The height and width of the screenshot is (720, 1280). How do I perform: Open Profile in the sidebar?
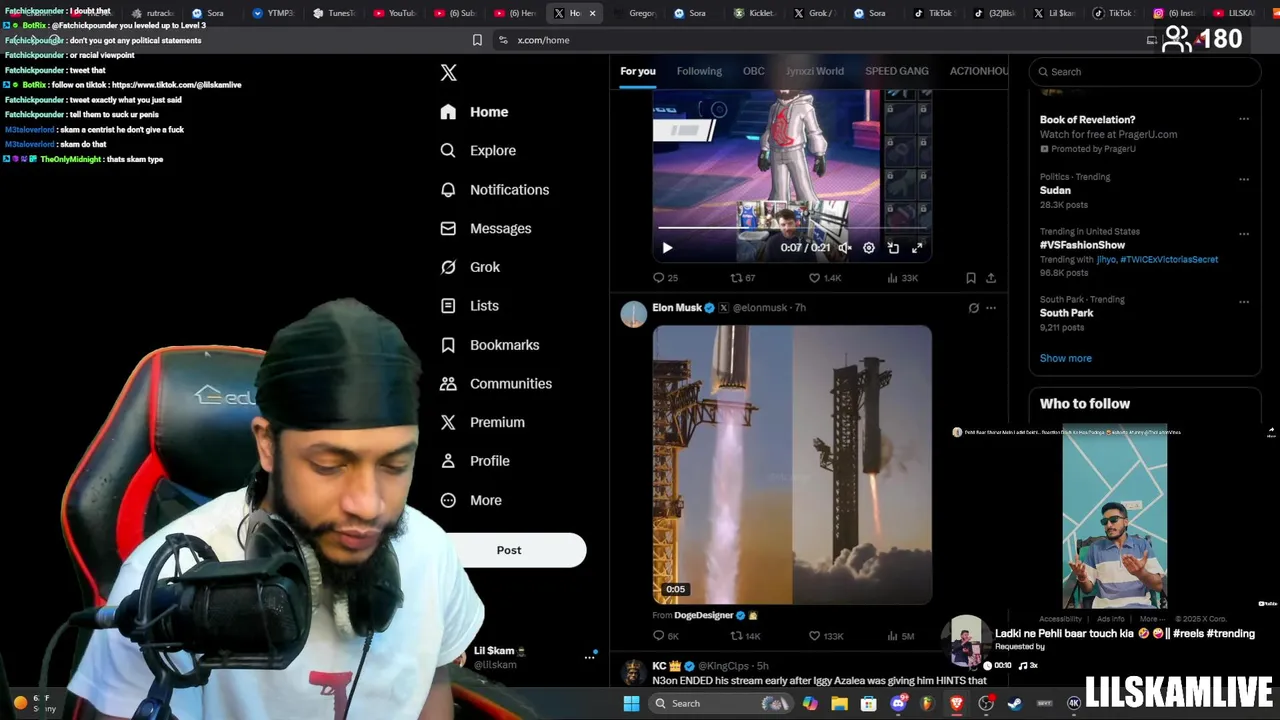(476, 461)
